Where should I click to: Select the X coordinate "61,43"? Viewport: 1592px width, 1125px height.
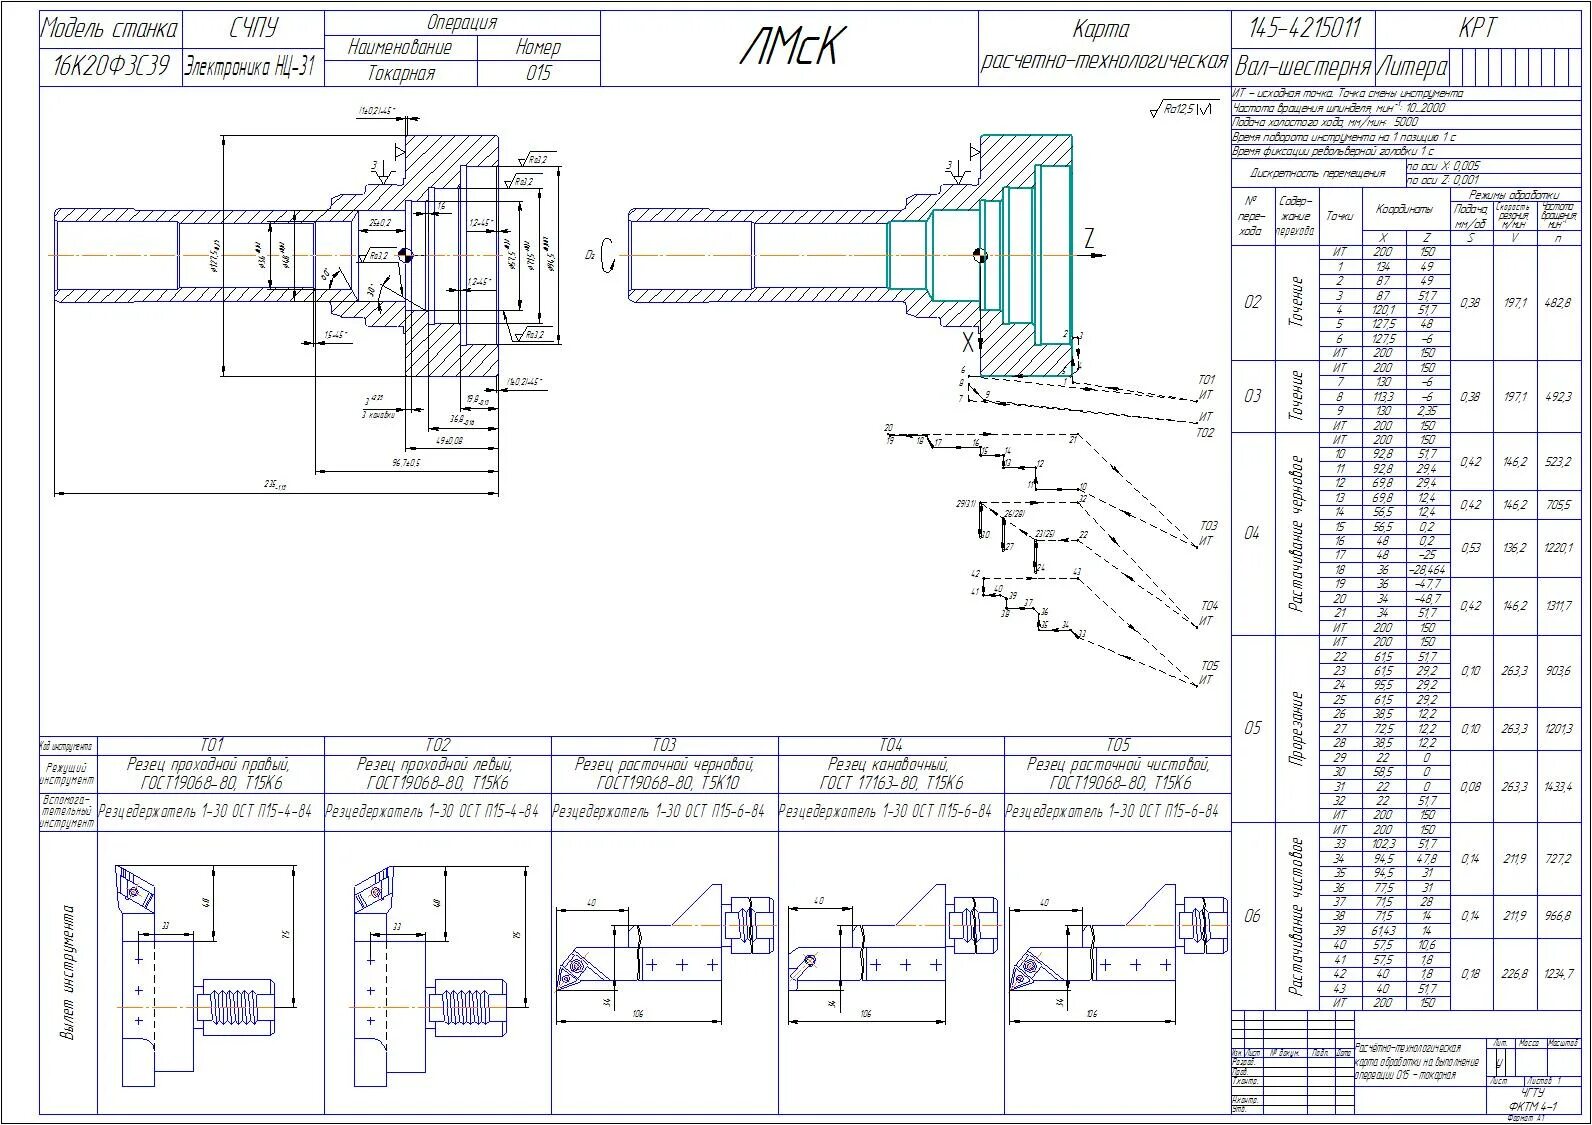coord(1383,930)
